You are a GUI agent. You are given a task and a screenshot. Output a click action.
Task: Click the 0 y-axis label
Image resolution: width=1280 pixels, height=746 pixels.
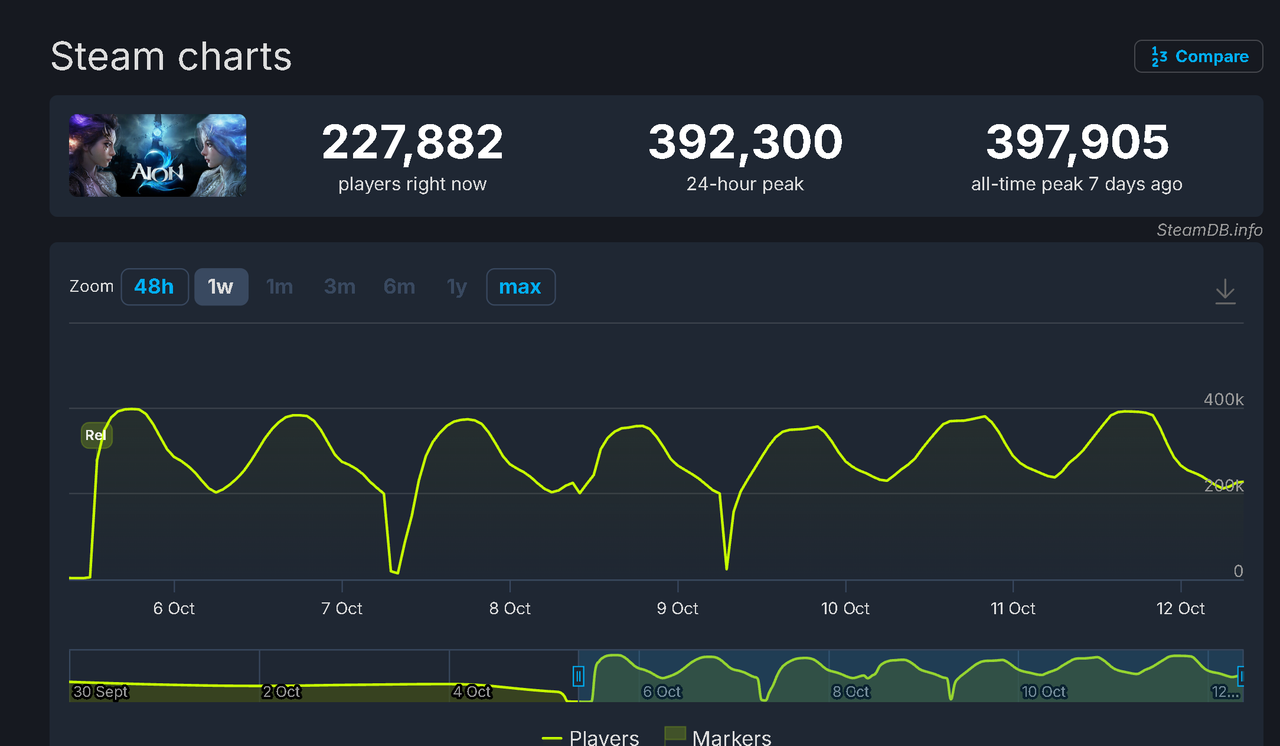(1238, 571)
